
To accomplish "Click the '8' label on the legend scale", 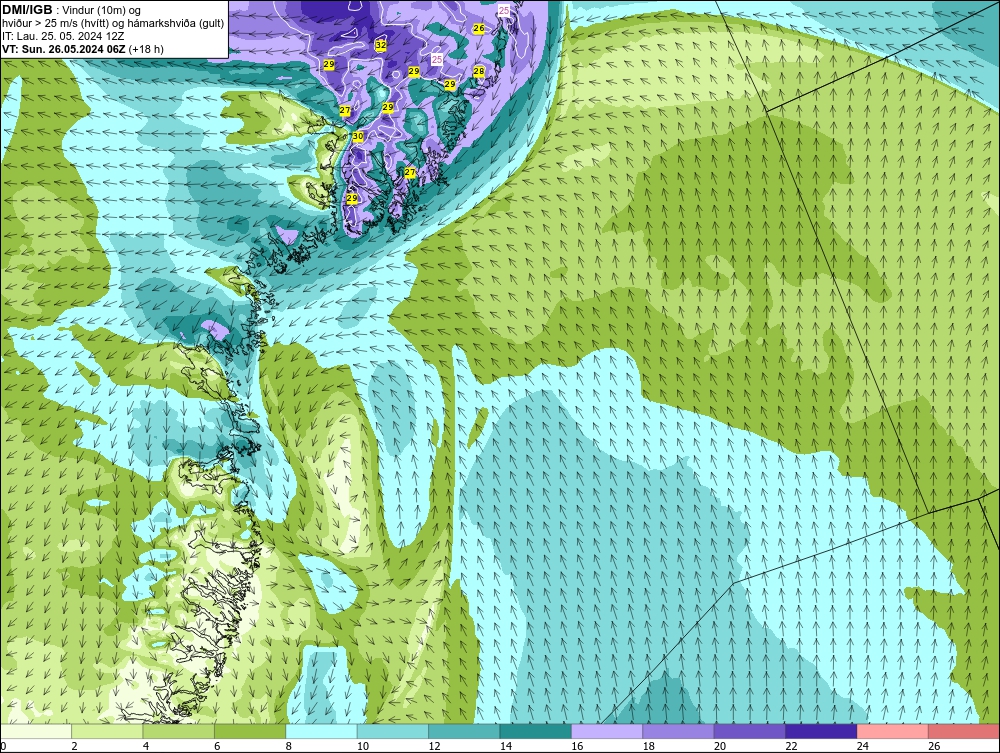I will click(289, 746).
